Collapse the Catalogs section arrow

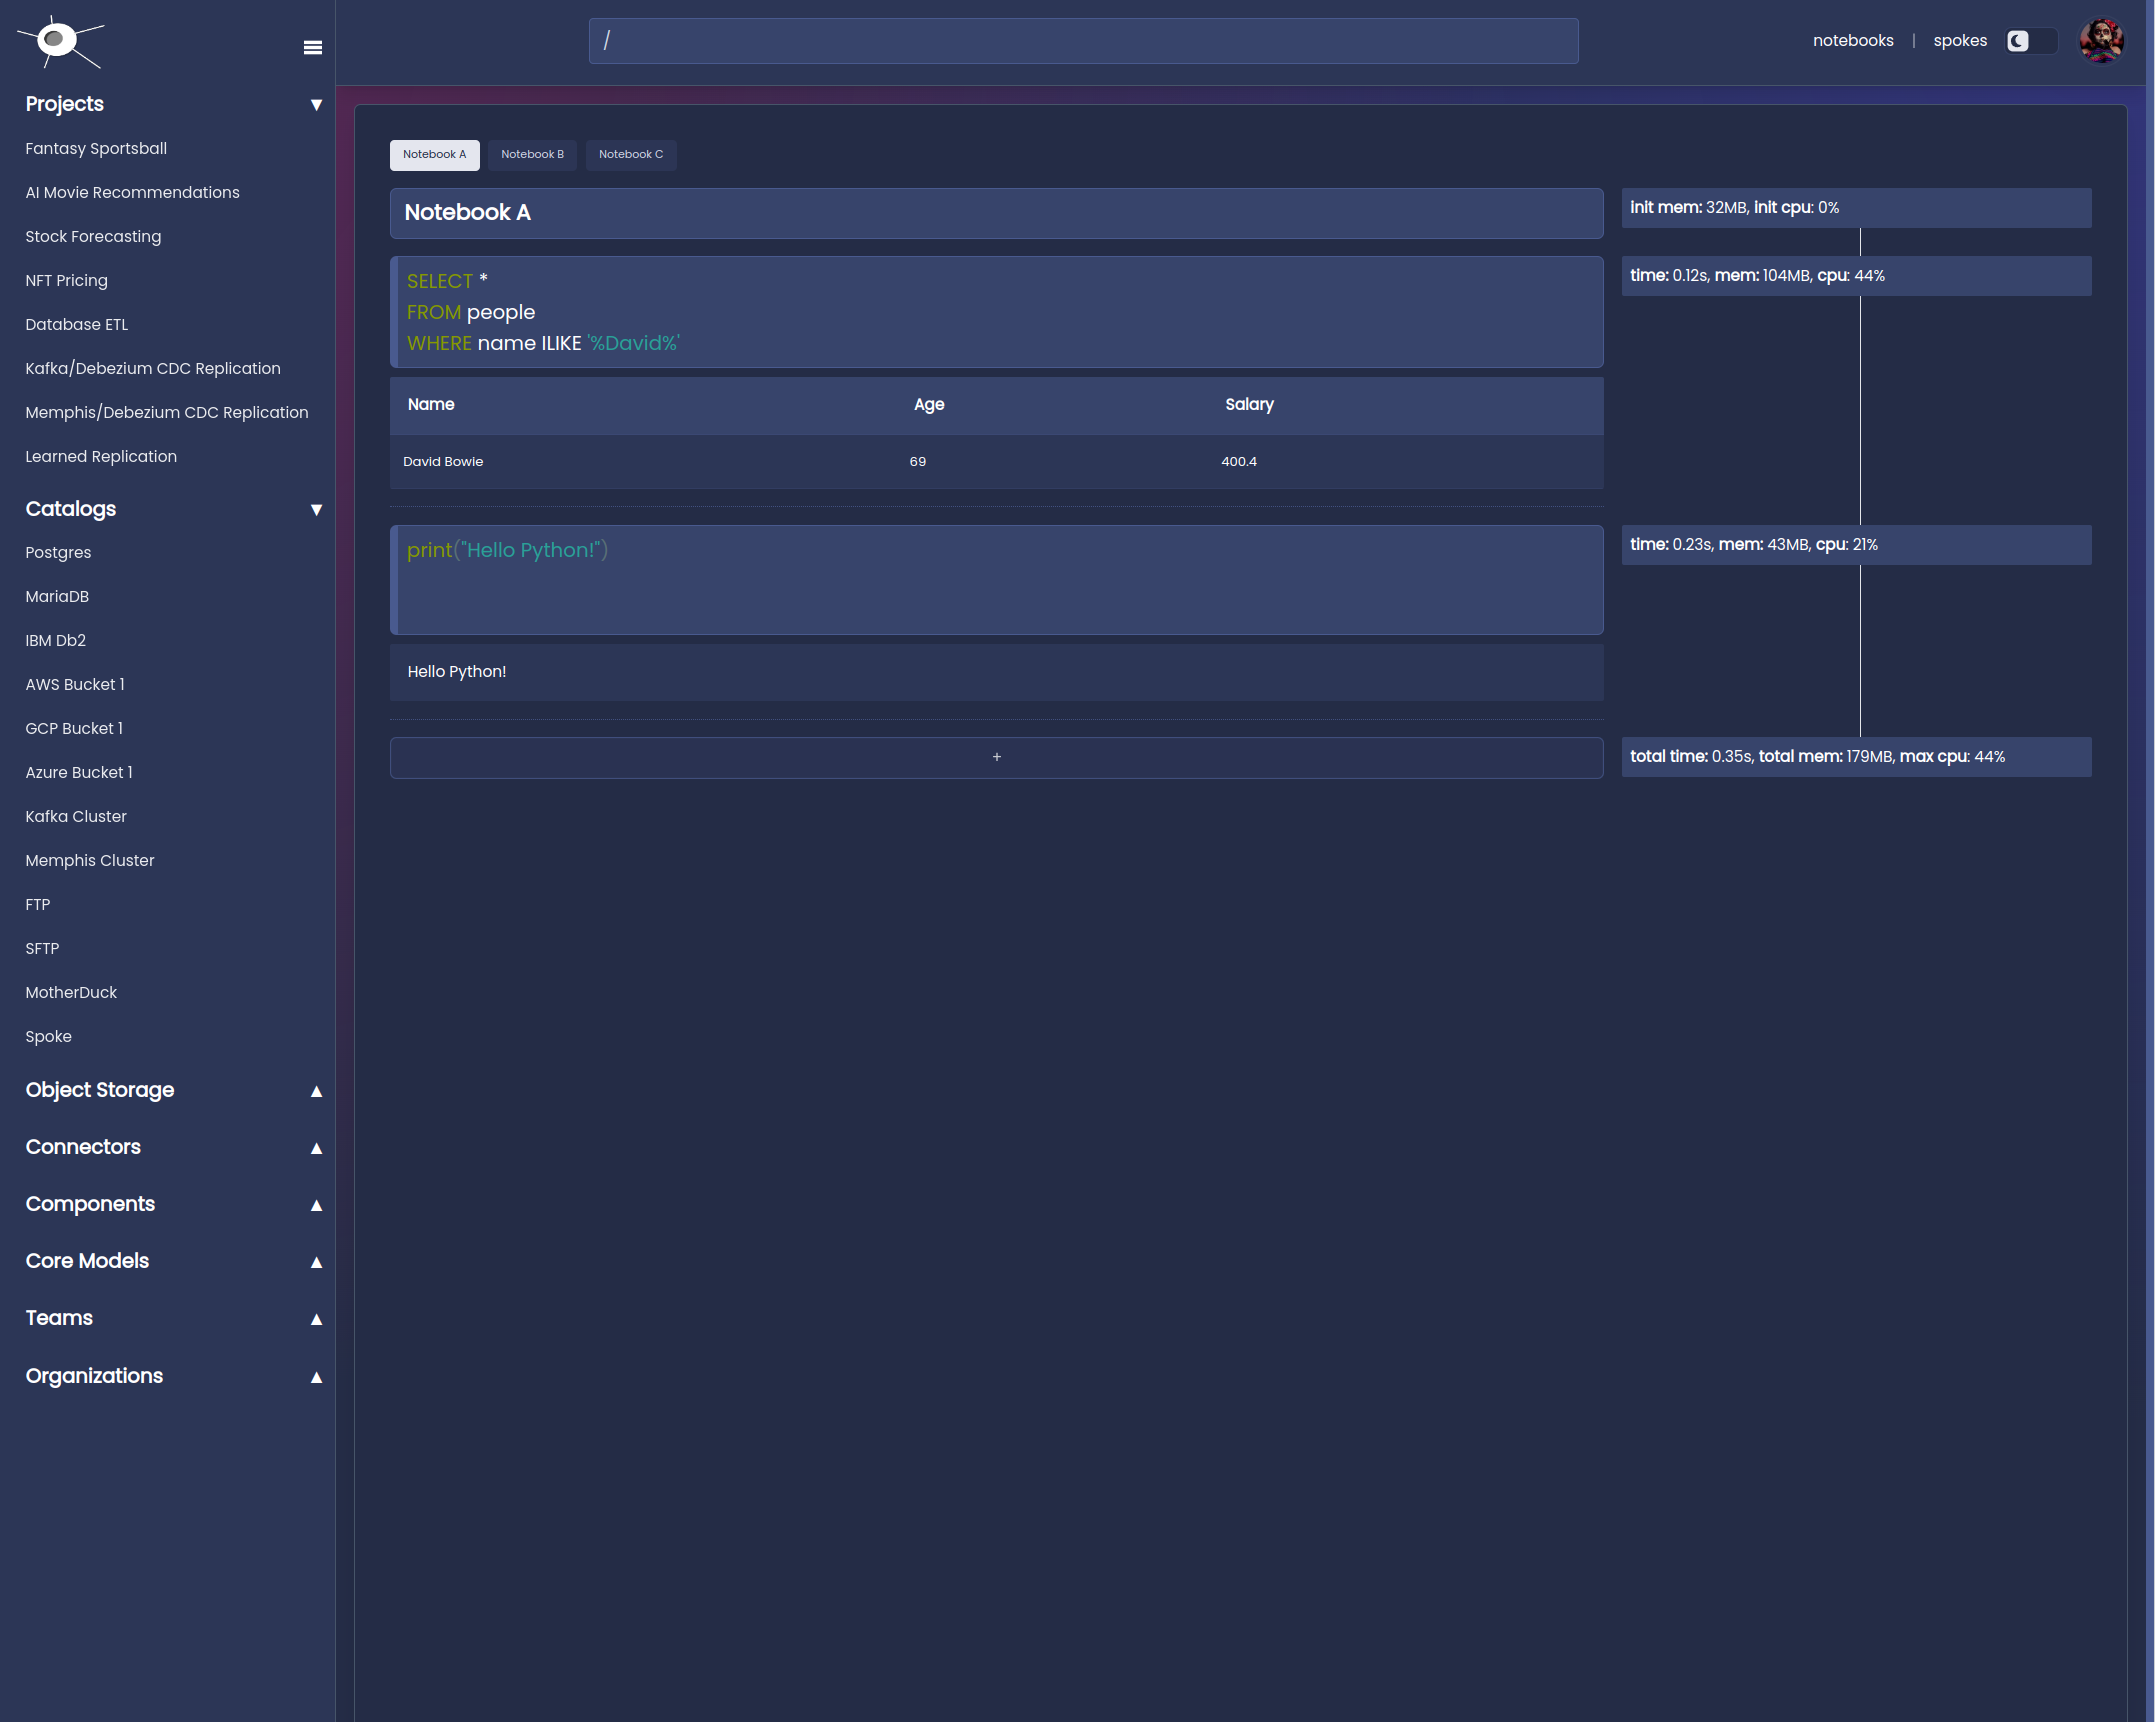pyautogui.click(x=316, y=510)
